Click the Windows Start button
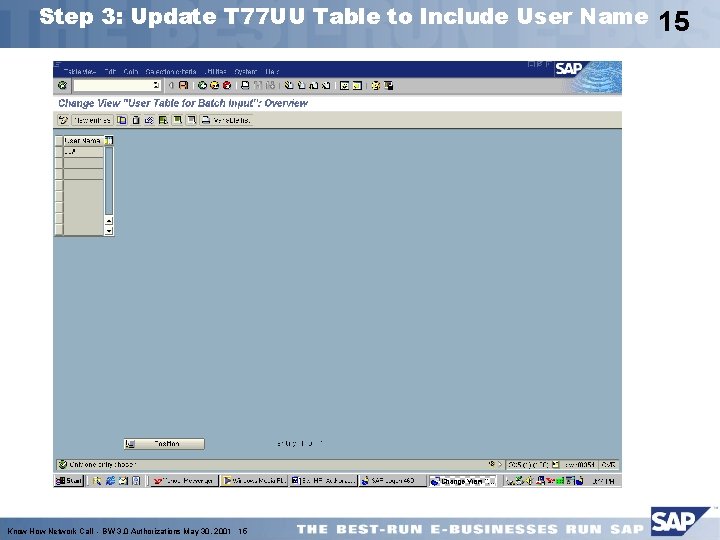 coord(69,481)
